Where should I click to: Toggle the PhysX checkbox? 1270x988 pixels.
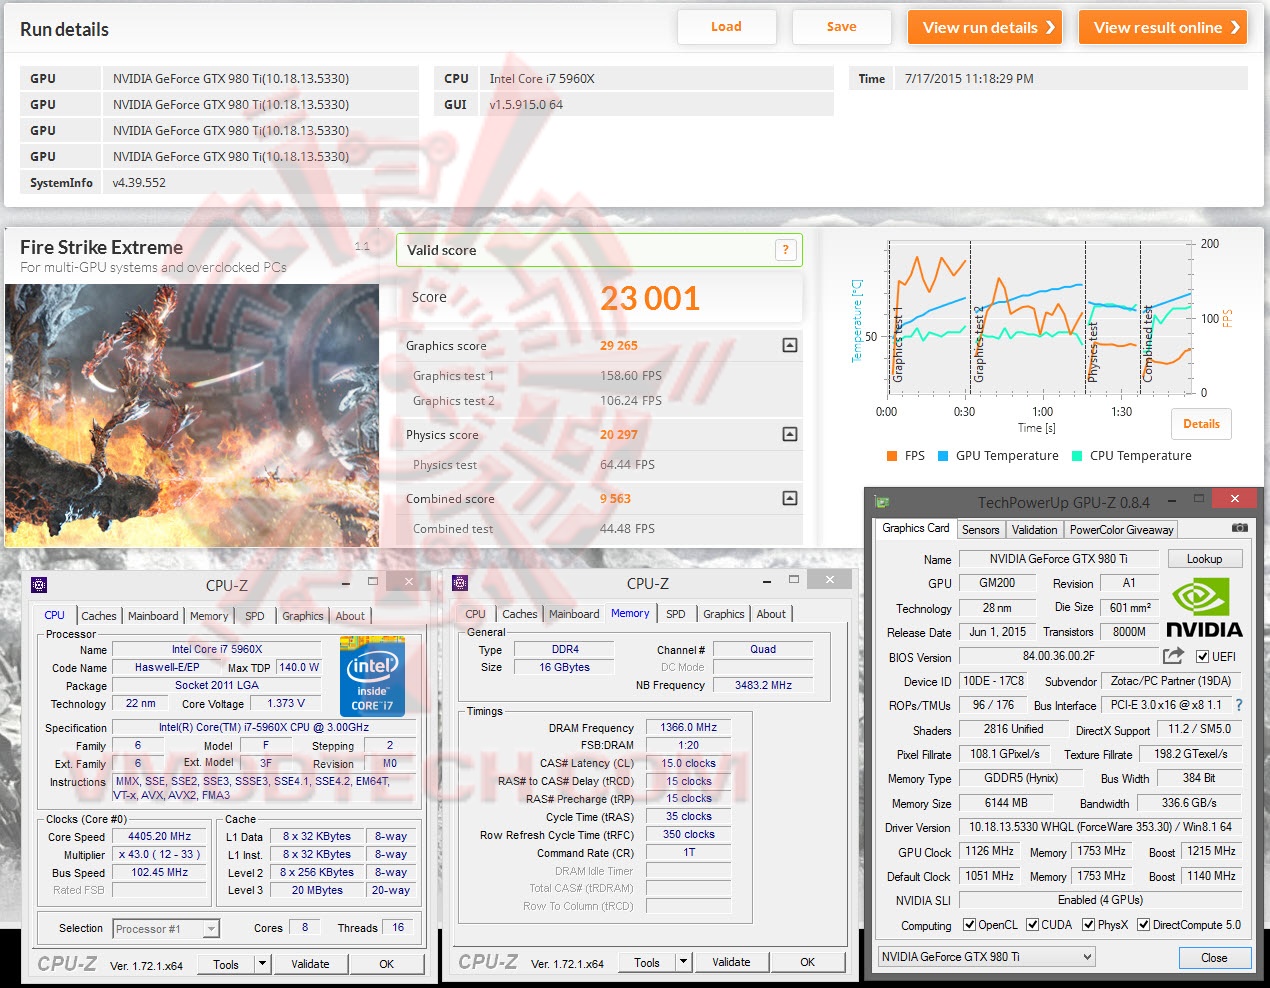pyautogui.click(x=1088, y=925)
